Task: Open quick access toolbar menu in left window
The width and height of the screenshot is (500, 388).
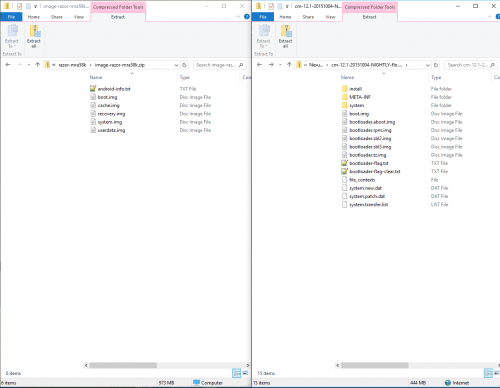Action: pyautogui.click(x=35, y=7)
